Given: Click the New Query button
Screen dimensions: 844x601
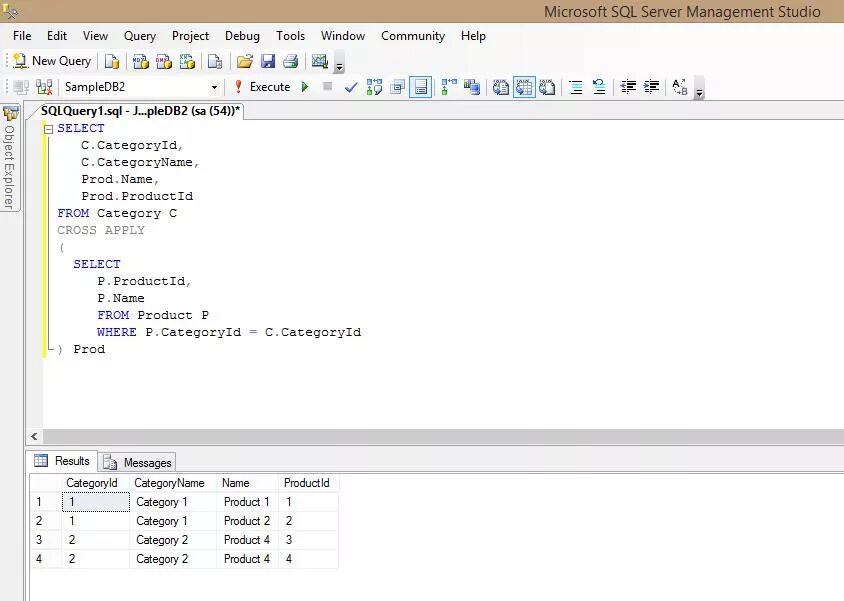Looking at the screenshot, I should [52, 61].
